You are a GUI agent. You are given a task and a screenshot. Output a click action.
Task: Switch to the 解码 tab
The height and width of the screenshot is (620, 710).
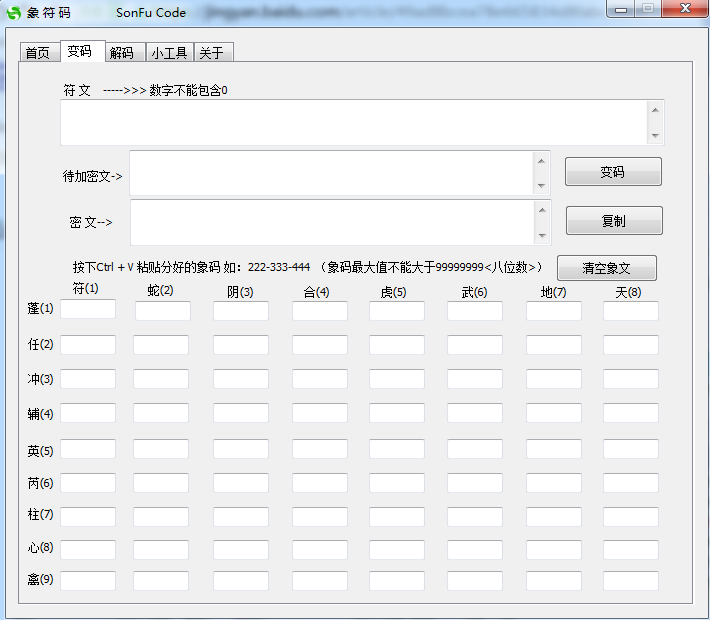(122, 53)
